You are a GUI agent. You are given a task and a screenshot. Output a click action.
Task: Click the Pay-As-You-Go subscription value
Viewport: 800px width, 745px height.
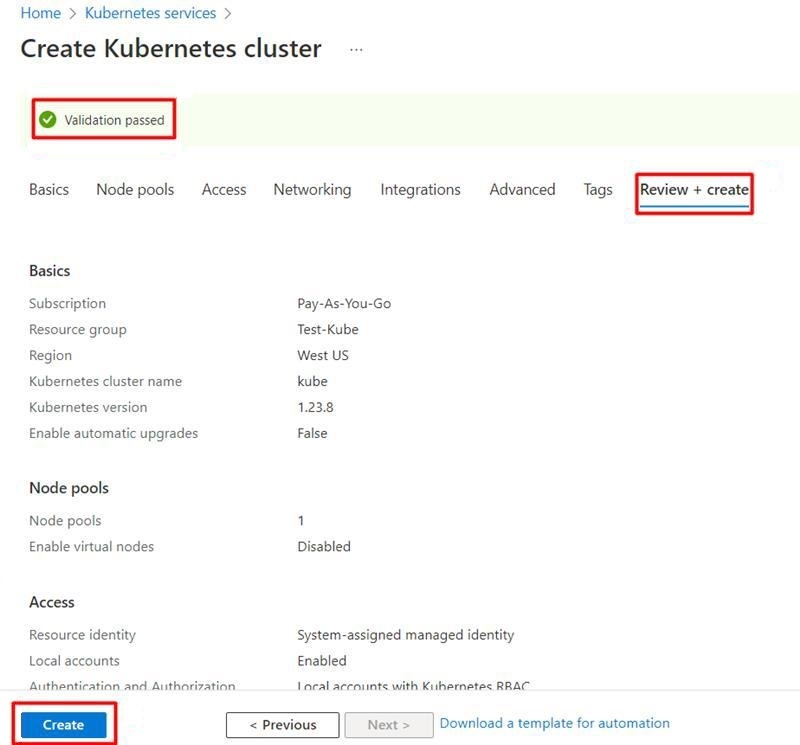[x=344, y=303]
